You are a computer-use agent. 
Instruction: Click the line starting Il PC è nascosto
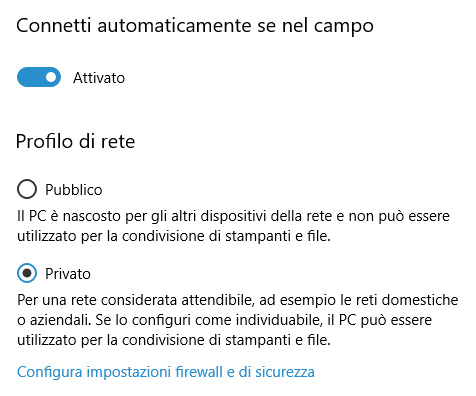[x=233, y=216]
